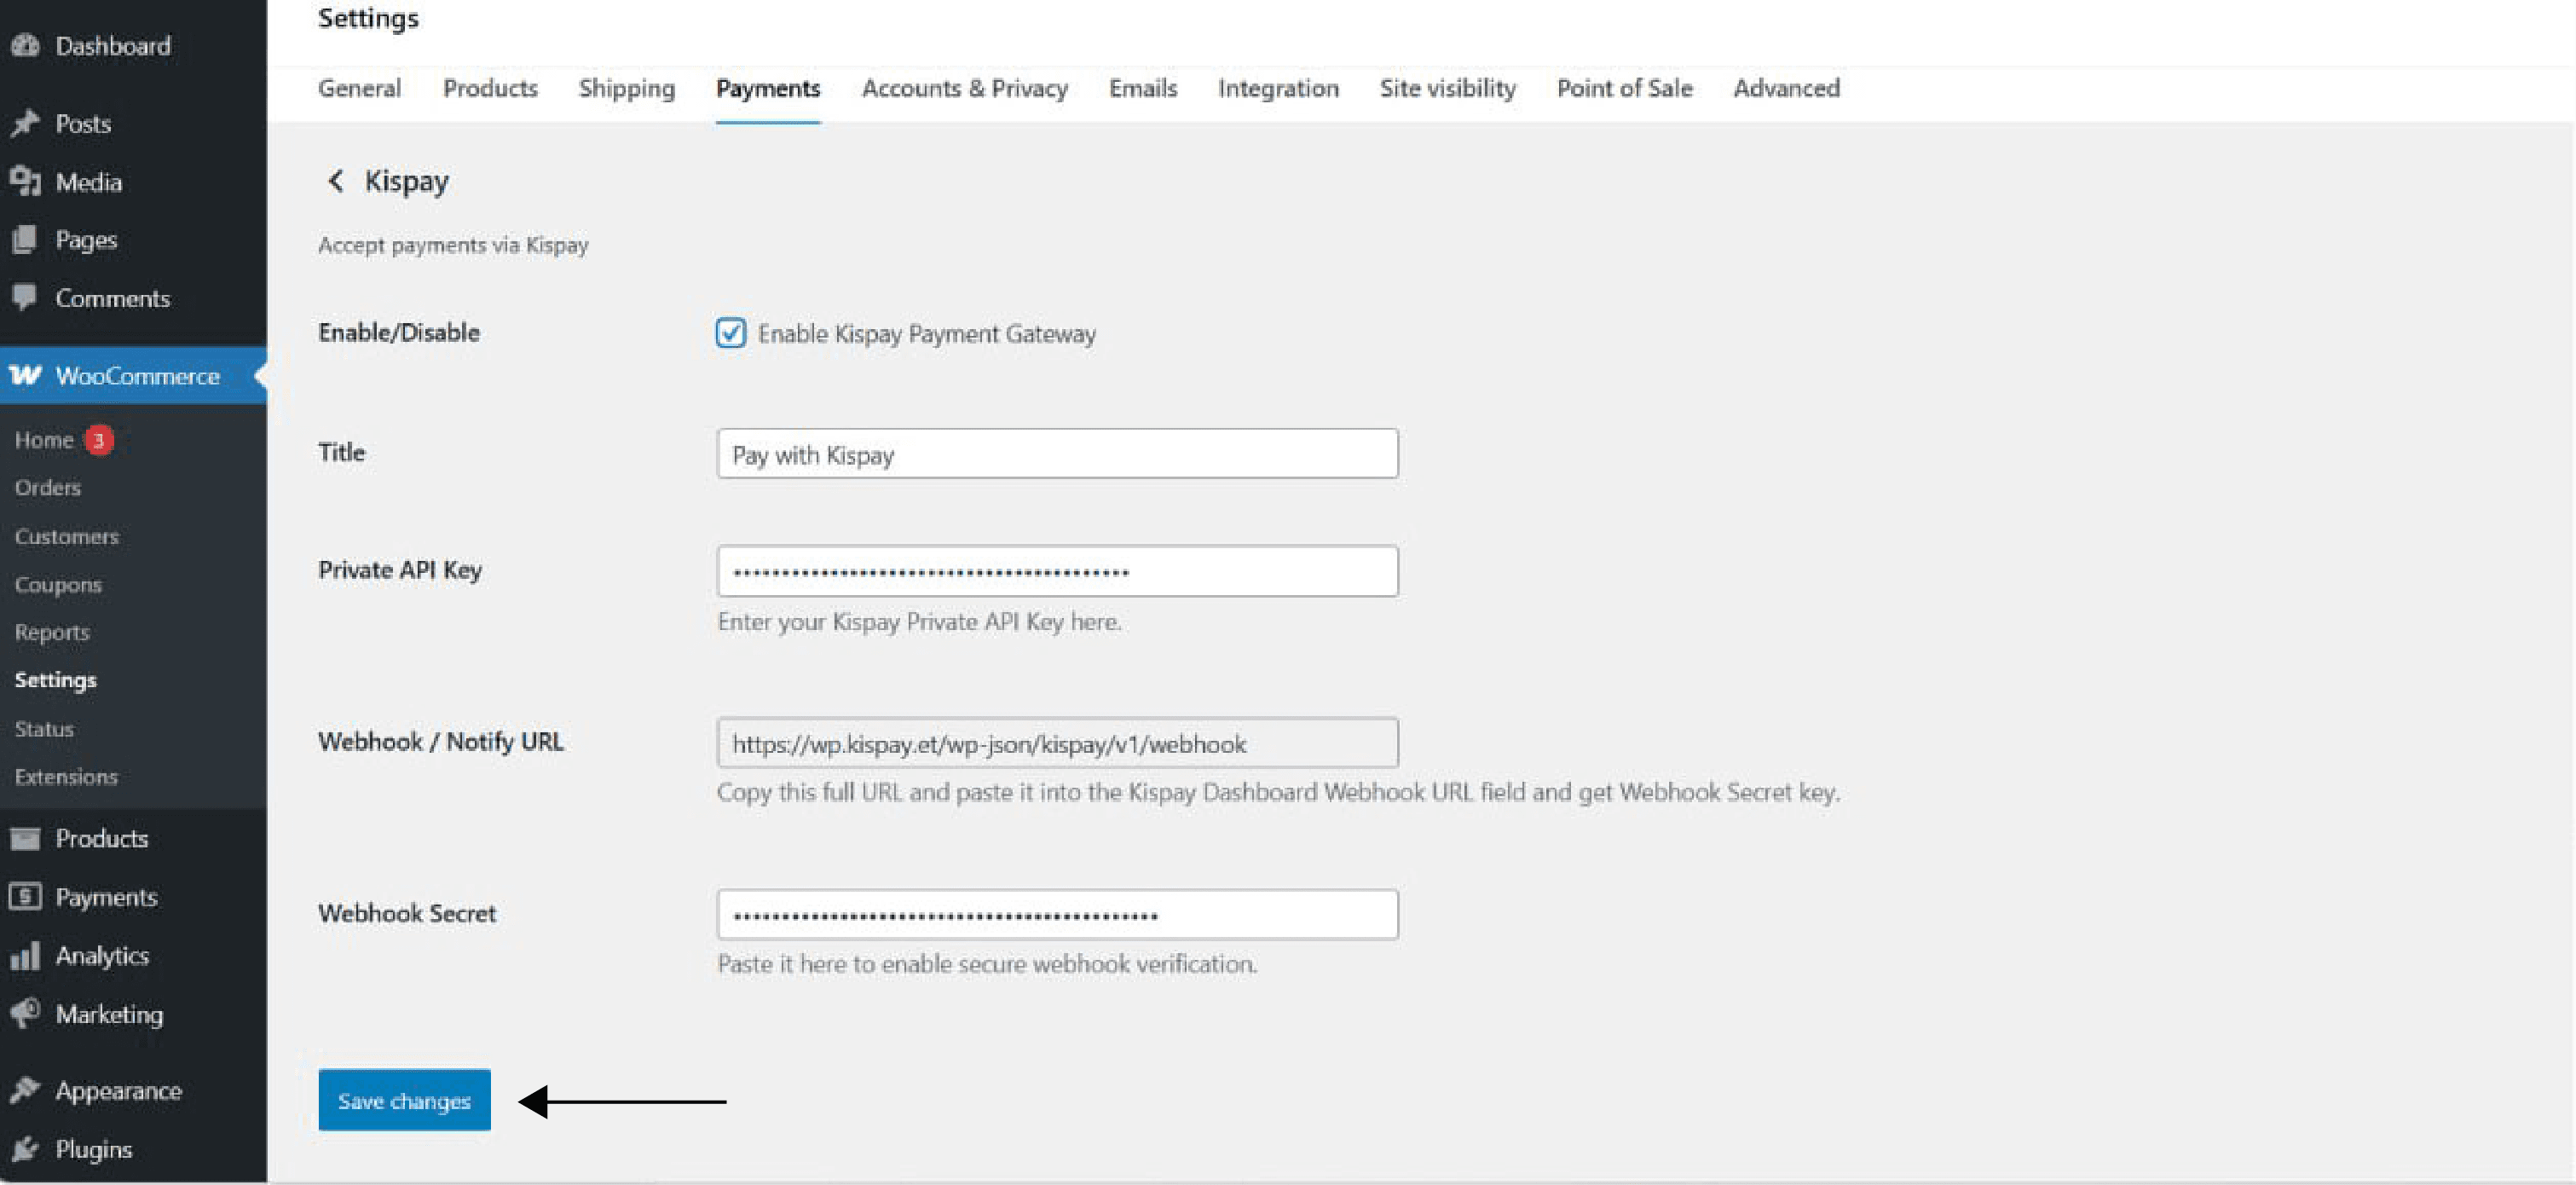2576x1185 pixels.
Task: Edit the Pay with Kispay title field
Action: (1057, 454)
